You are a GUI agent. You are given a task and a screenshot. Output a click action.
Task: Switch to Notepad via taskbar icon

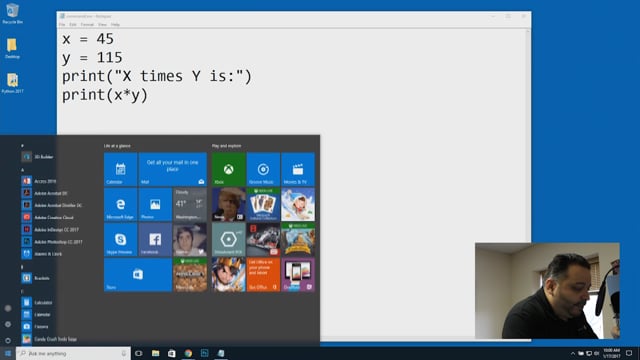(221, 353)
